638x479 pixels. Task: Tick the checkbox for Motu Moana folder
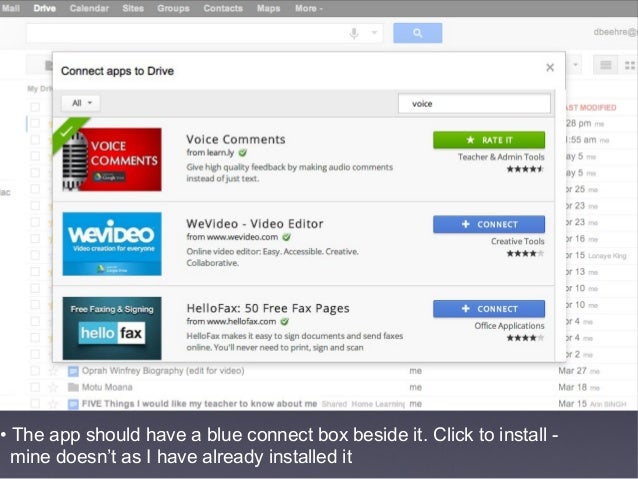[35, 387]
